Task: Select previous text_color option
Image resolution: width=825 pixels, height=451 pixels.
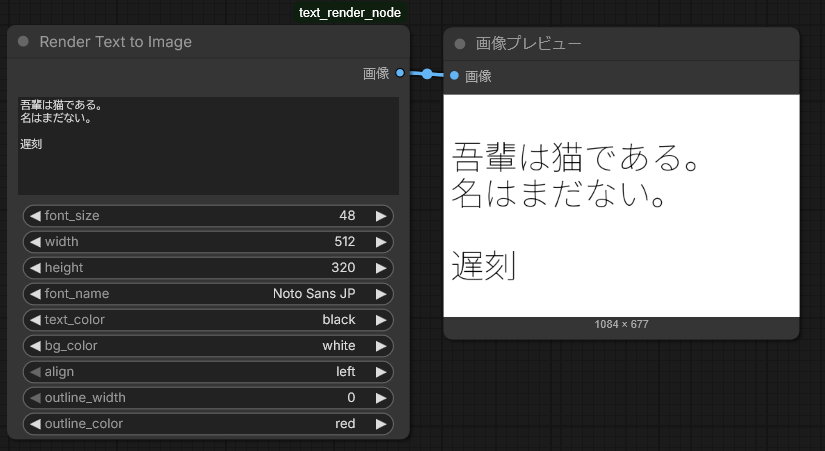Action: 35,320
